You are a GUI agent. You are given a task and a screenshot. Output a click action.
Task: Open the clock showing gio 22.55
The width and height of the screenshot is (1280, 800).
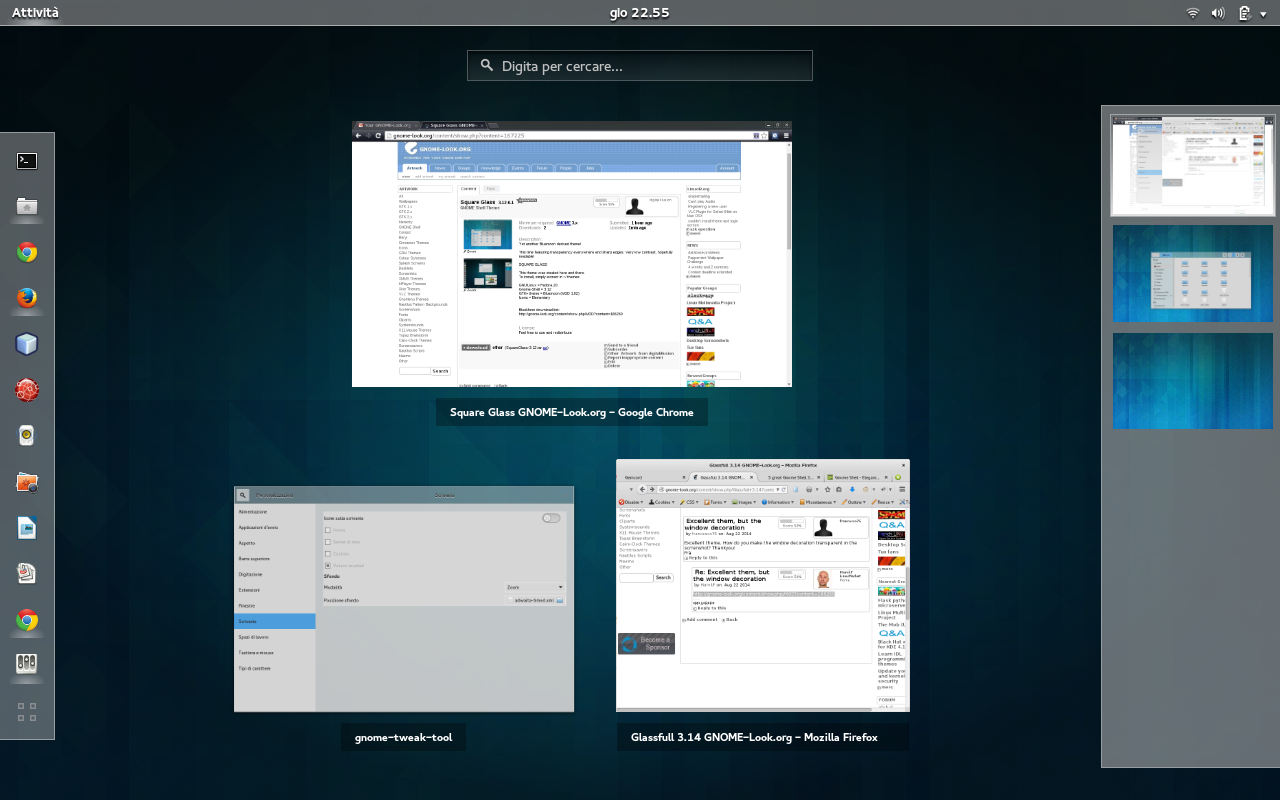639,13
